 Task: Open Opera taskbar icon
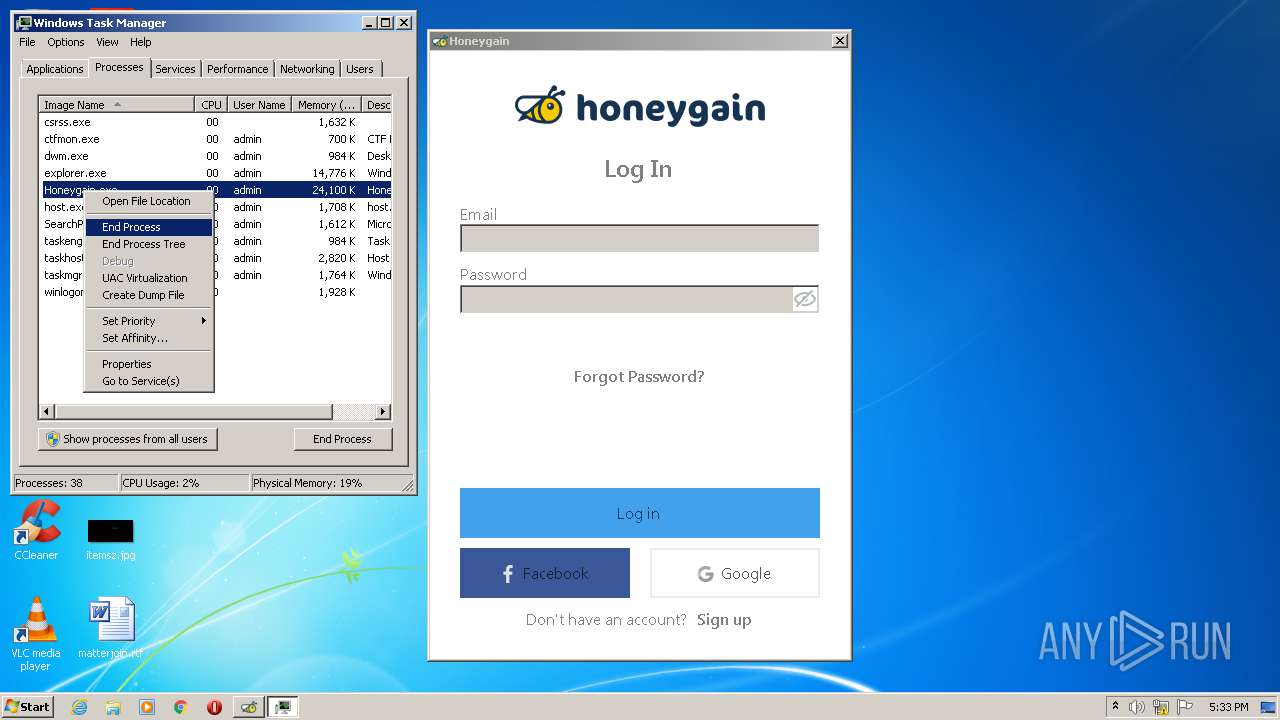point(214,707)
